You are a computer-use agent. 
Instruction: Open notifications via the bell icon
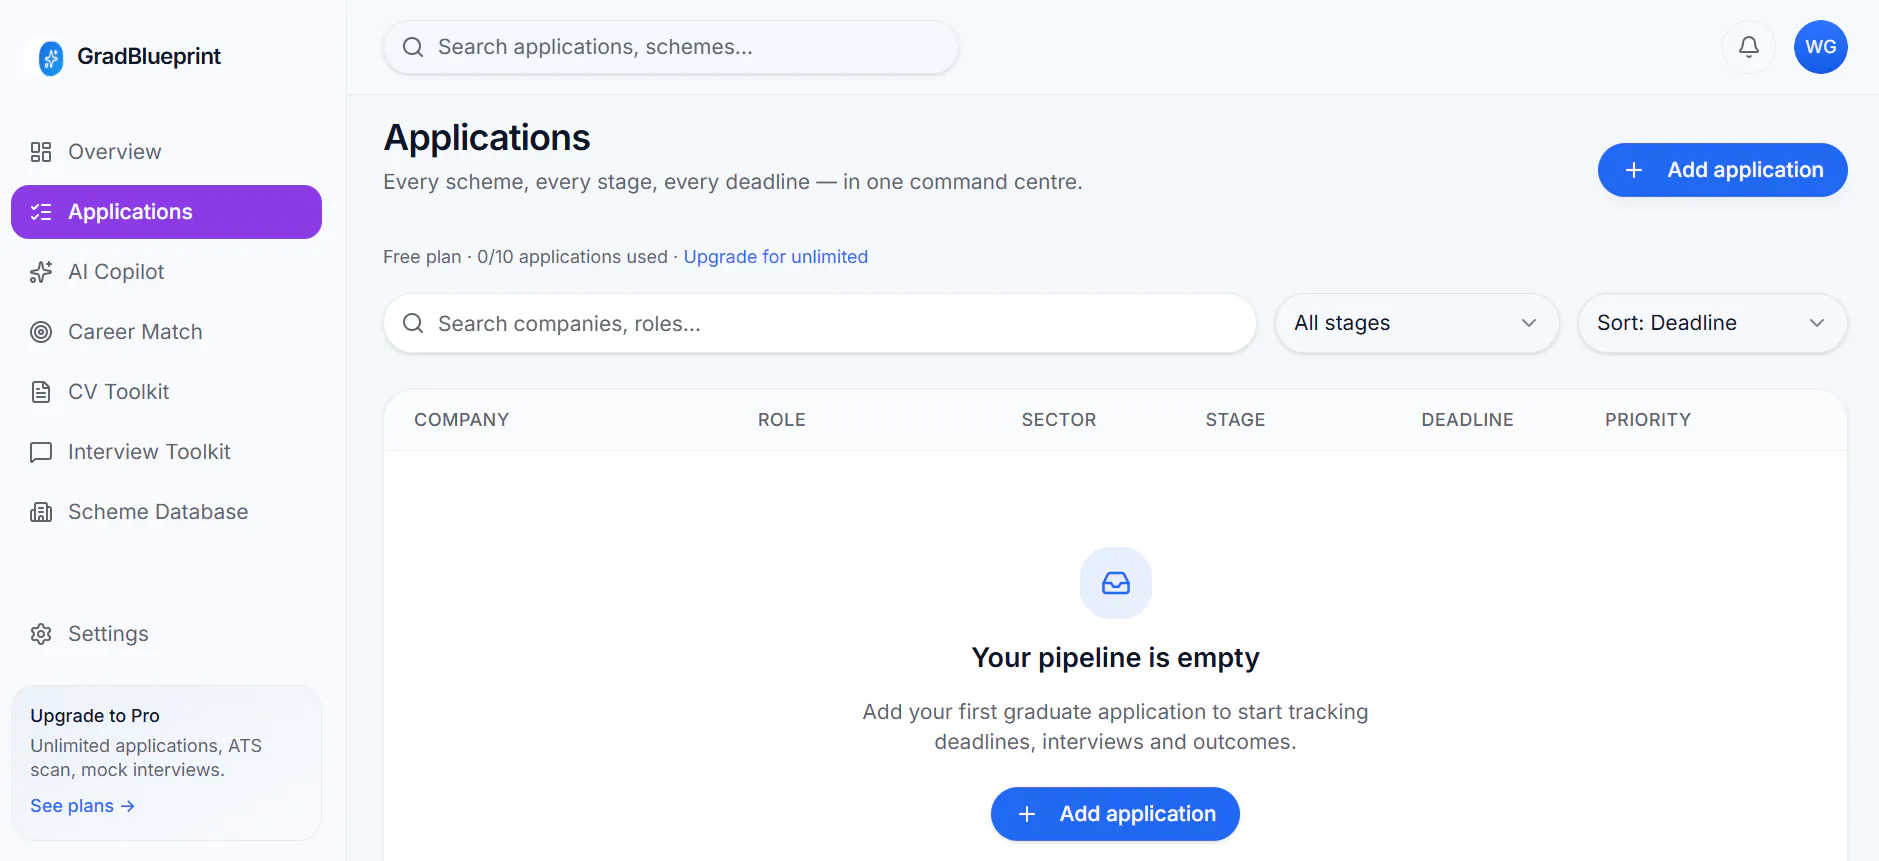tap(1749, 47)
